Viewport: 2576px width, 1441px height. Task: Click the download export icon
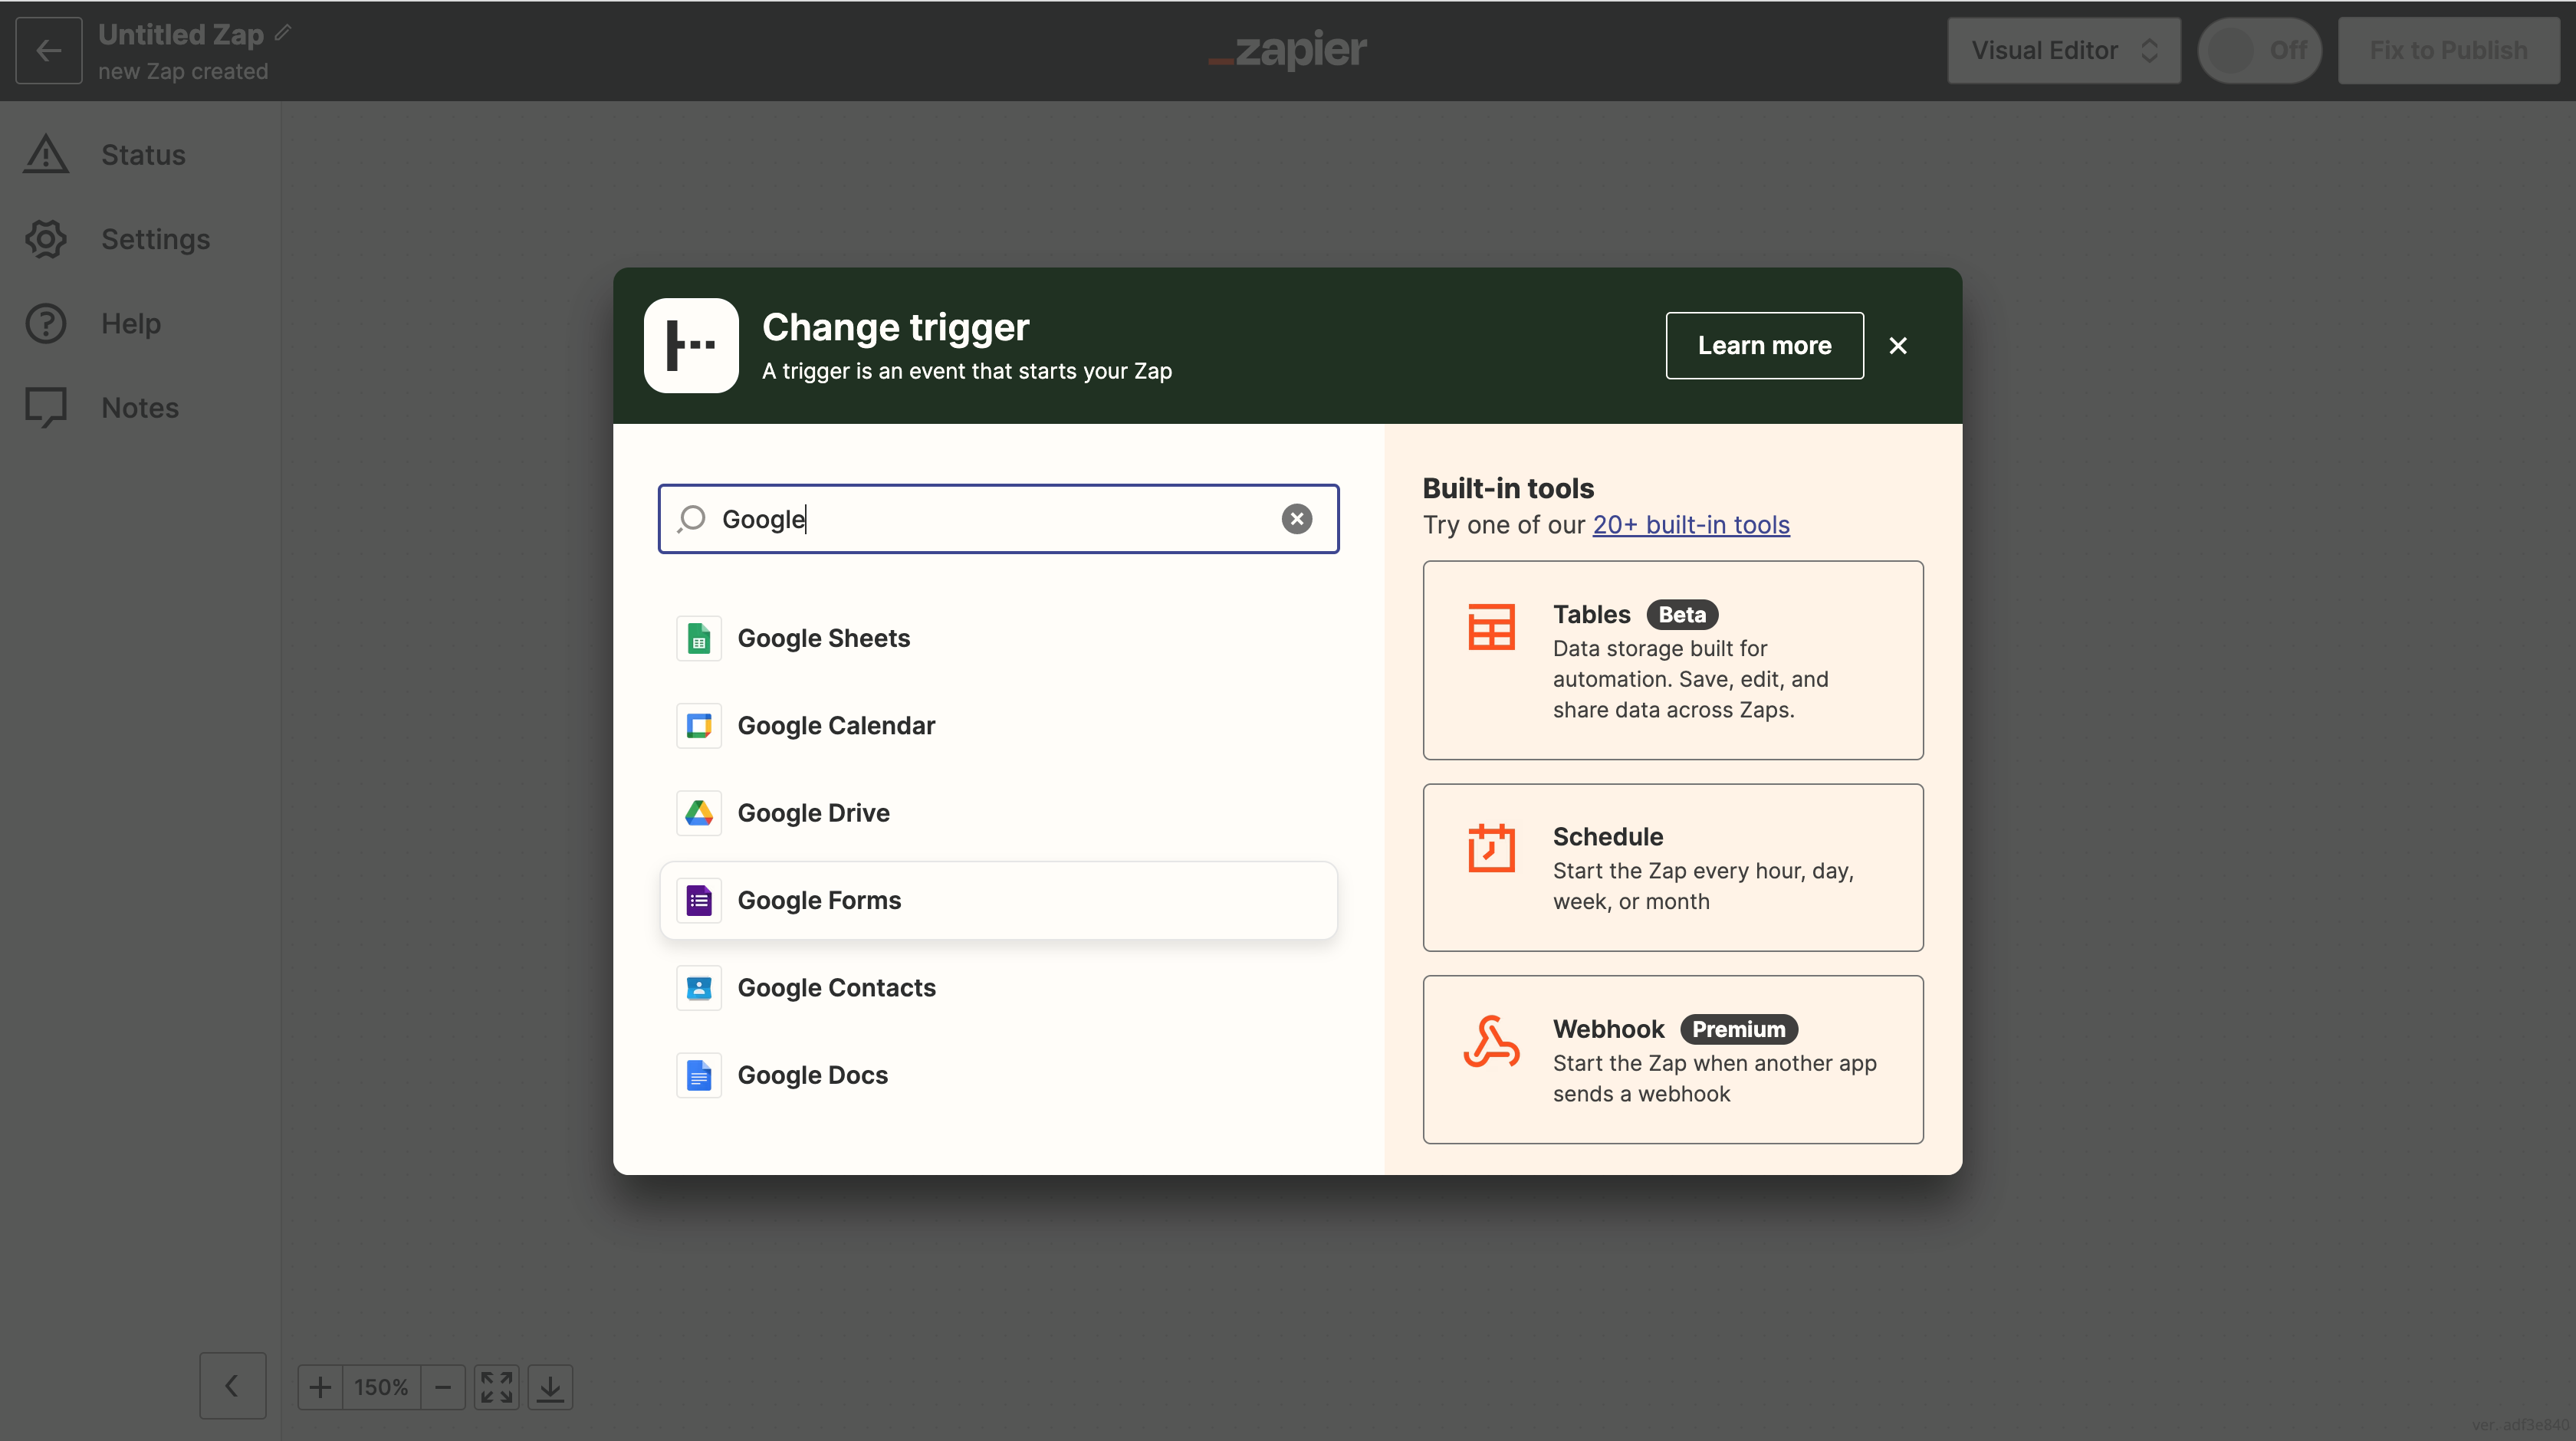coord(550,1387)
